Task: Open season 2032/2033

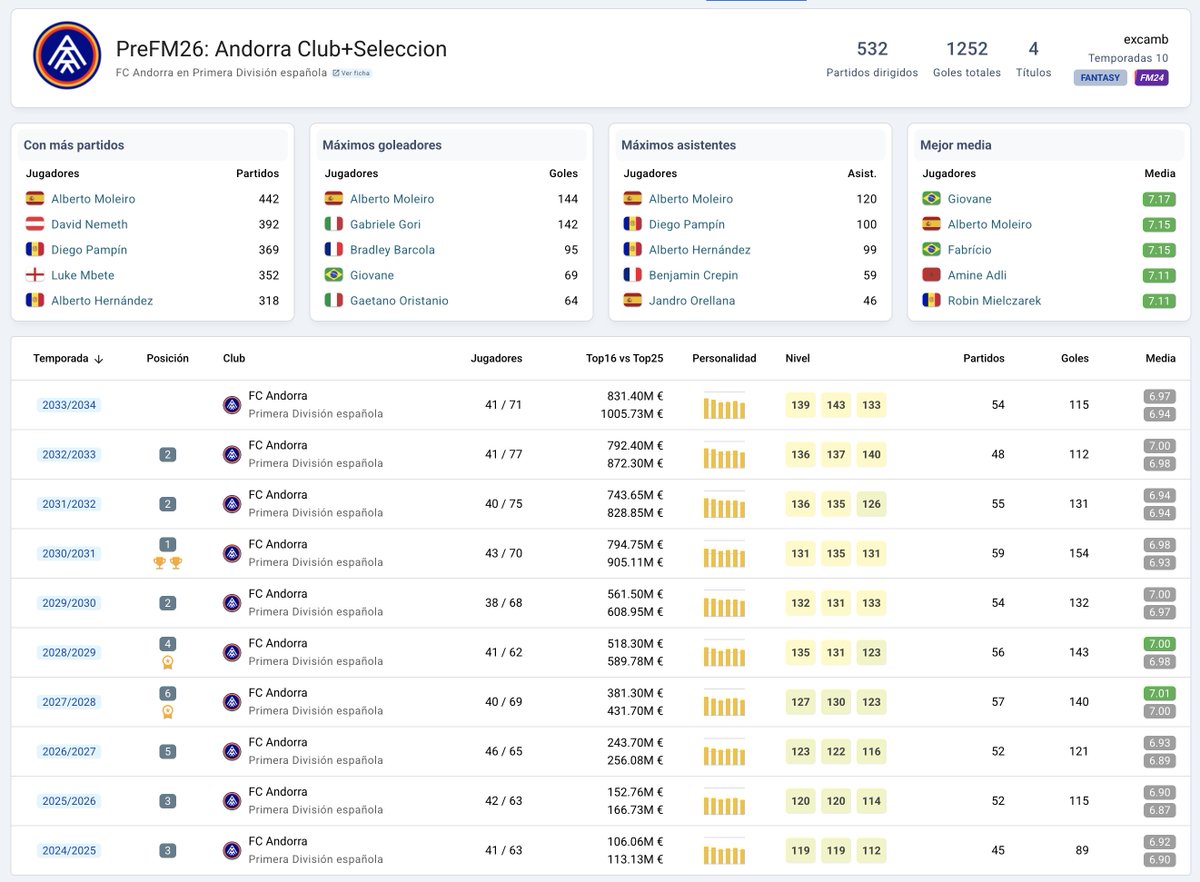Action: click(69, 455)
